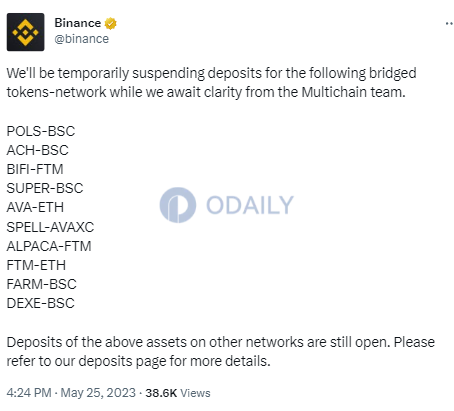
Task: Click the POLS-BSC line in the tweet
Action: click(x=41, y=131)
